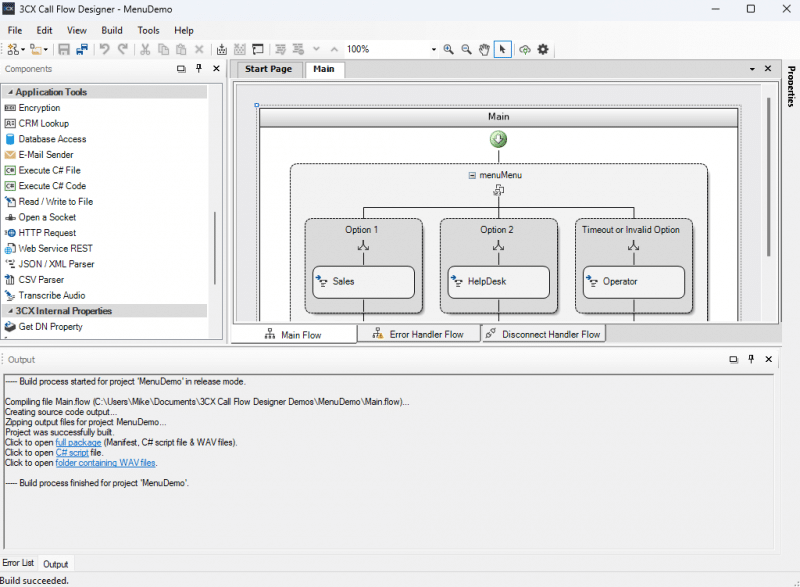Switch to Error List tab
Screen dimensions: 800x587
[18, 563]
